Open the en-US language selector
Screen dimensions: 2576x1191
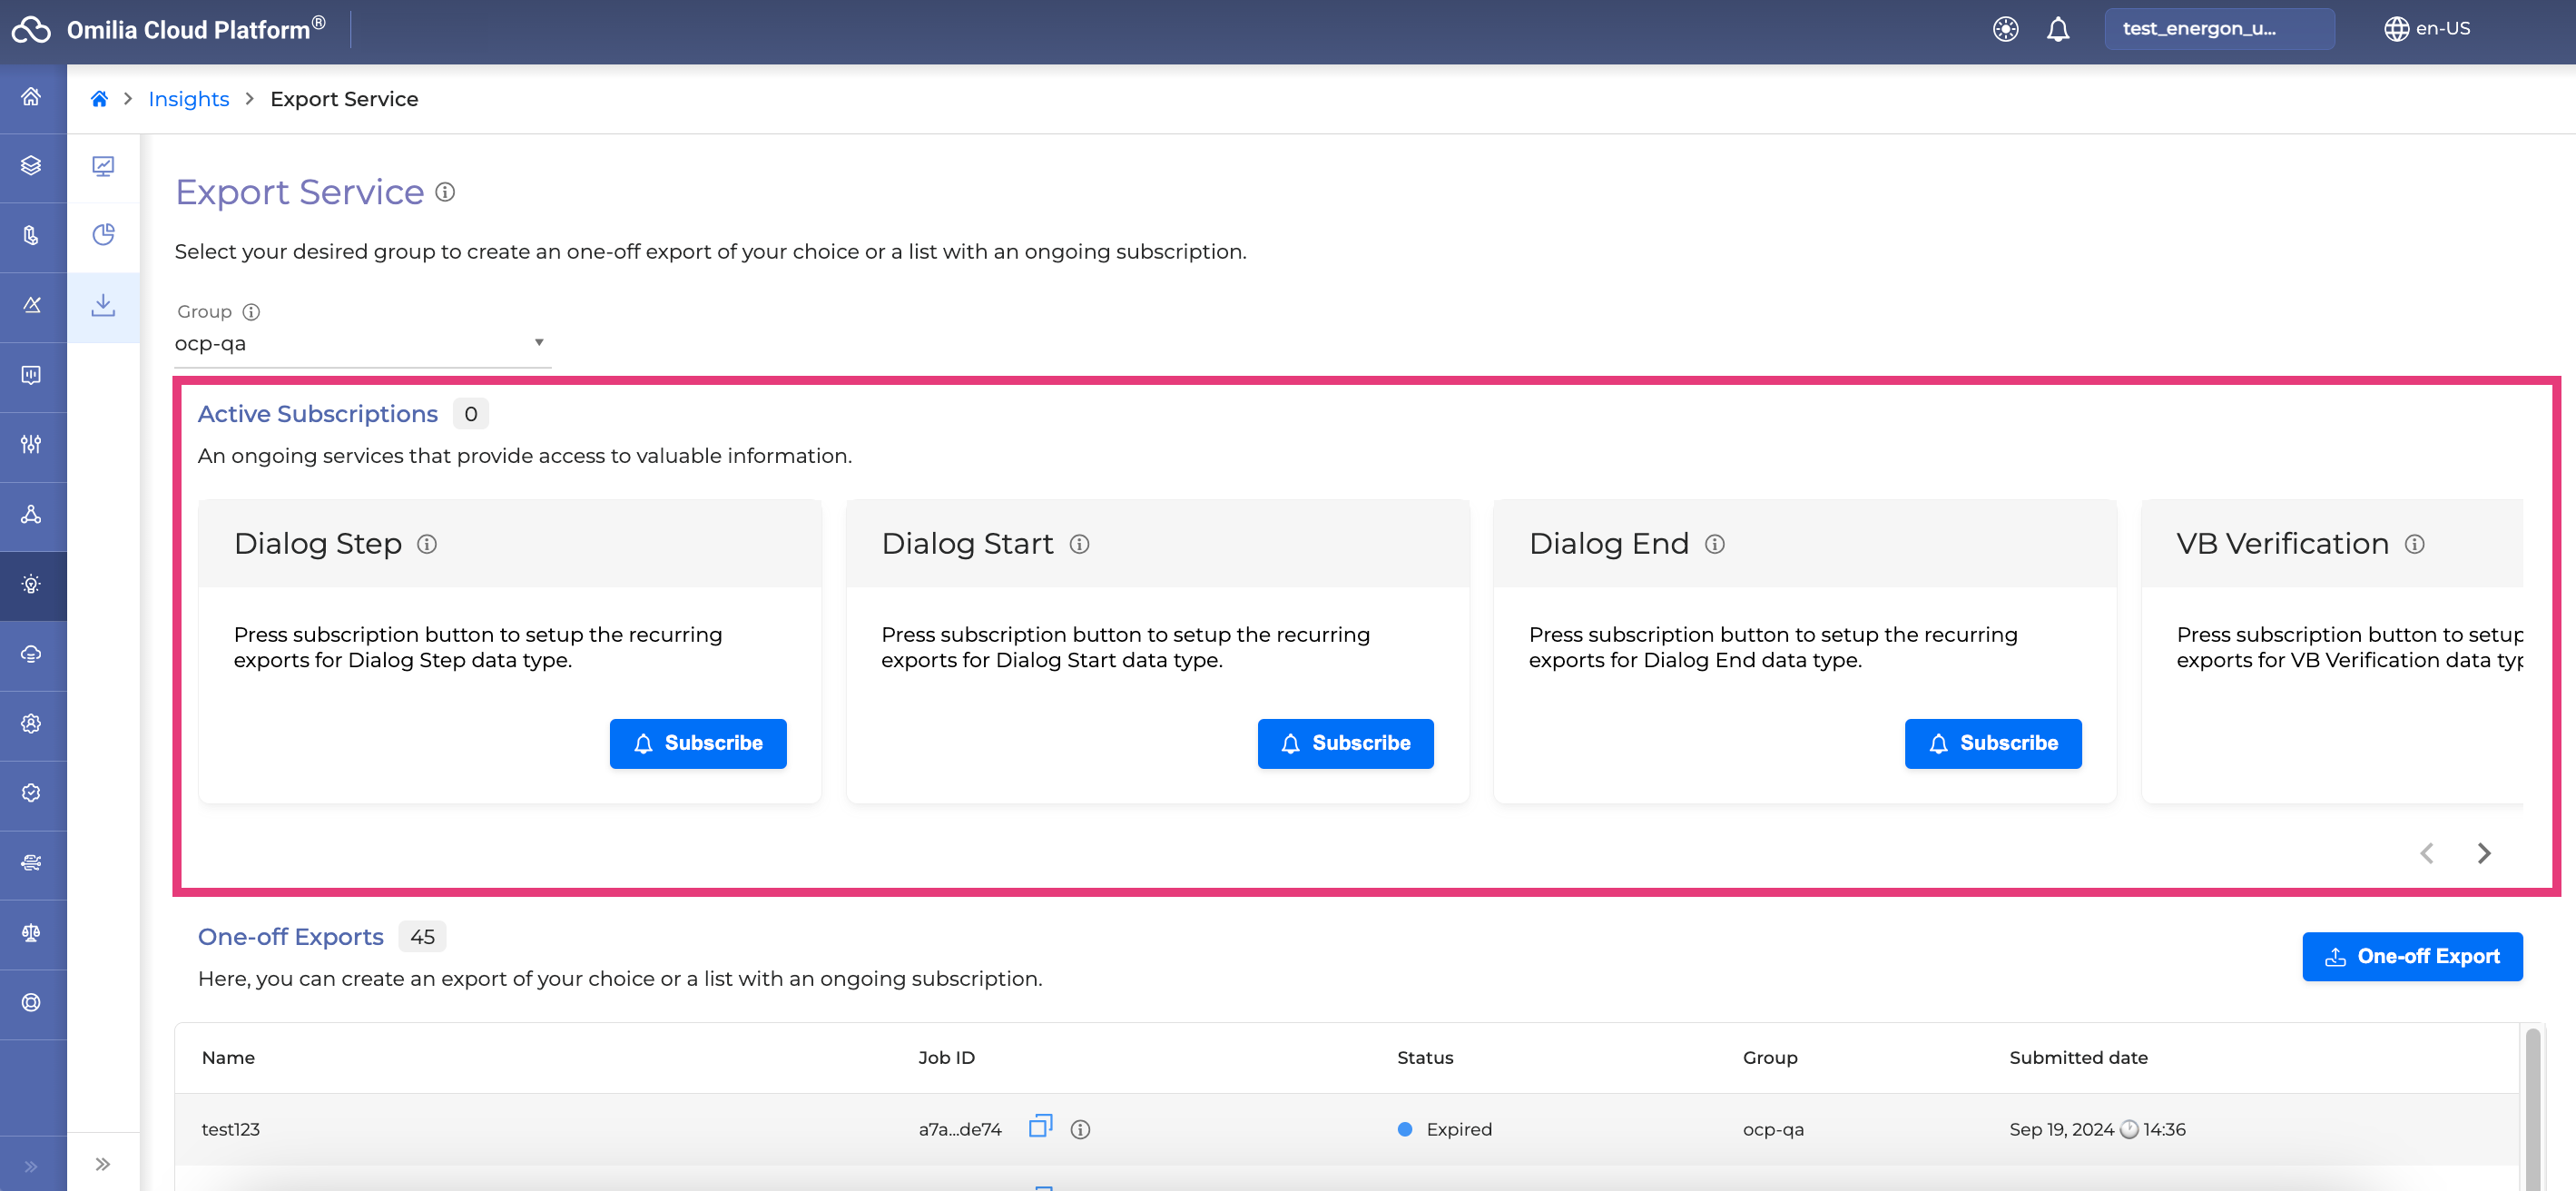point(2426,29)
